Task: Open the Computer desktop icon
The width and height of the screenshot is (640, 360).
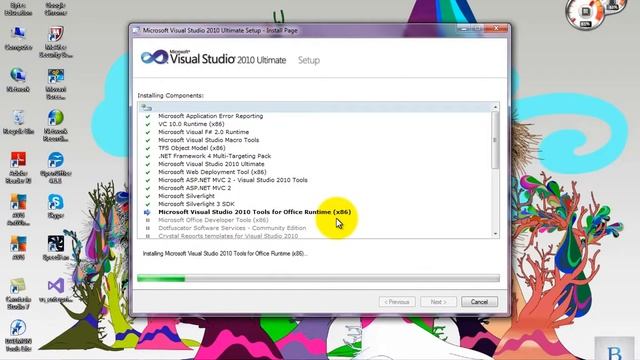Action: [x=18, y=39]
